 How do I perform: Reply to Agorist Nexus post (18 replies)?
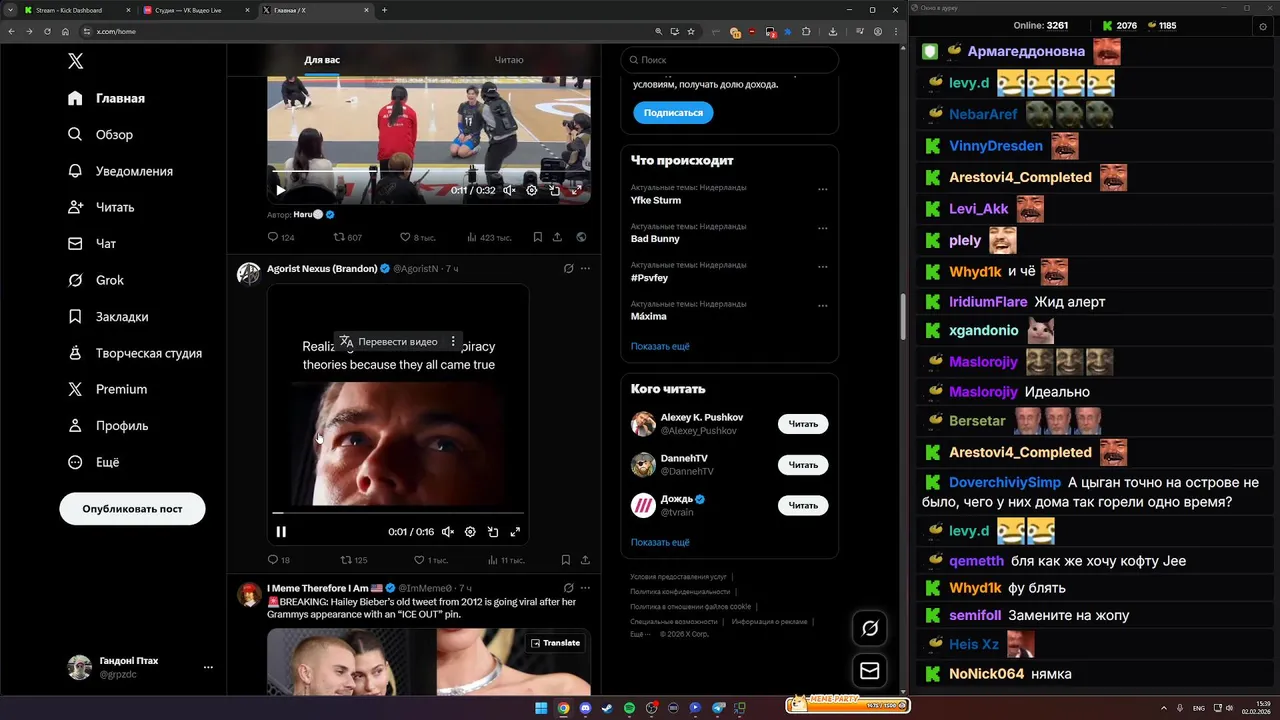point(278,560)
